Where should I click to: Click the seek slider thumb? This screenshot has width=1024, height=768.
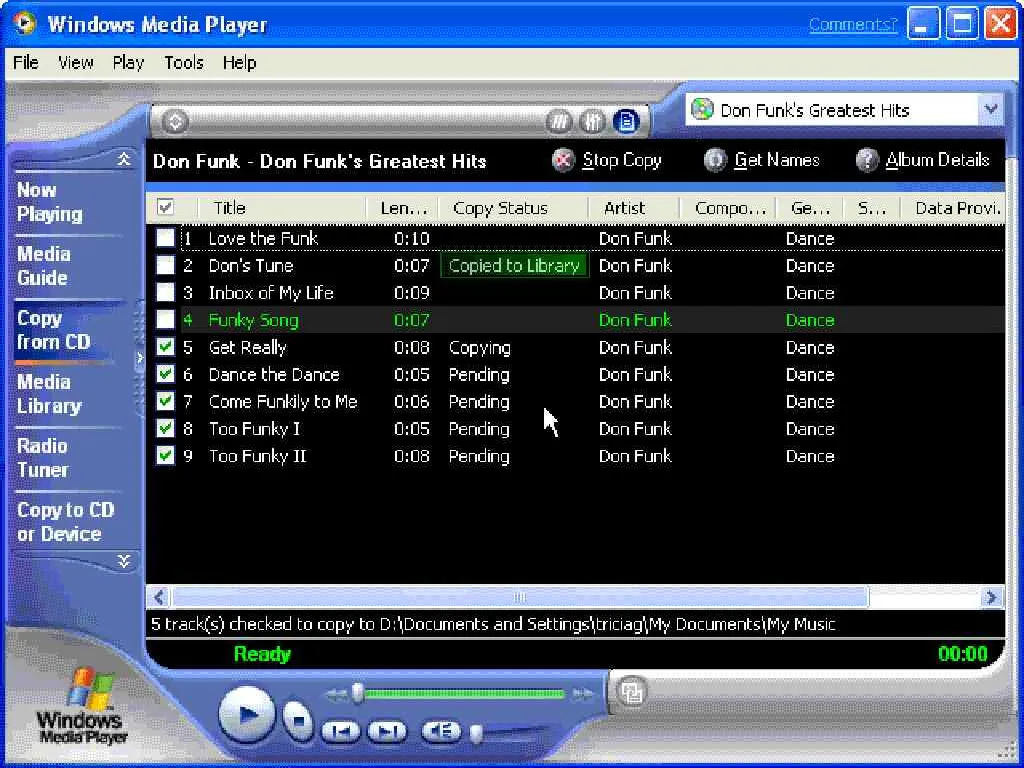click(357, 694)
